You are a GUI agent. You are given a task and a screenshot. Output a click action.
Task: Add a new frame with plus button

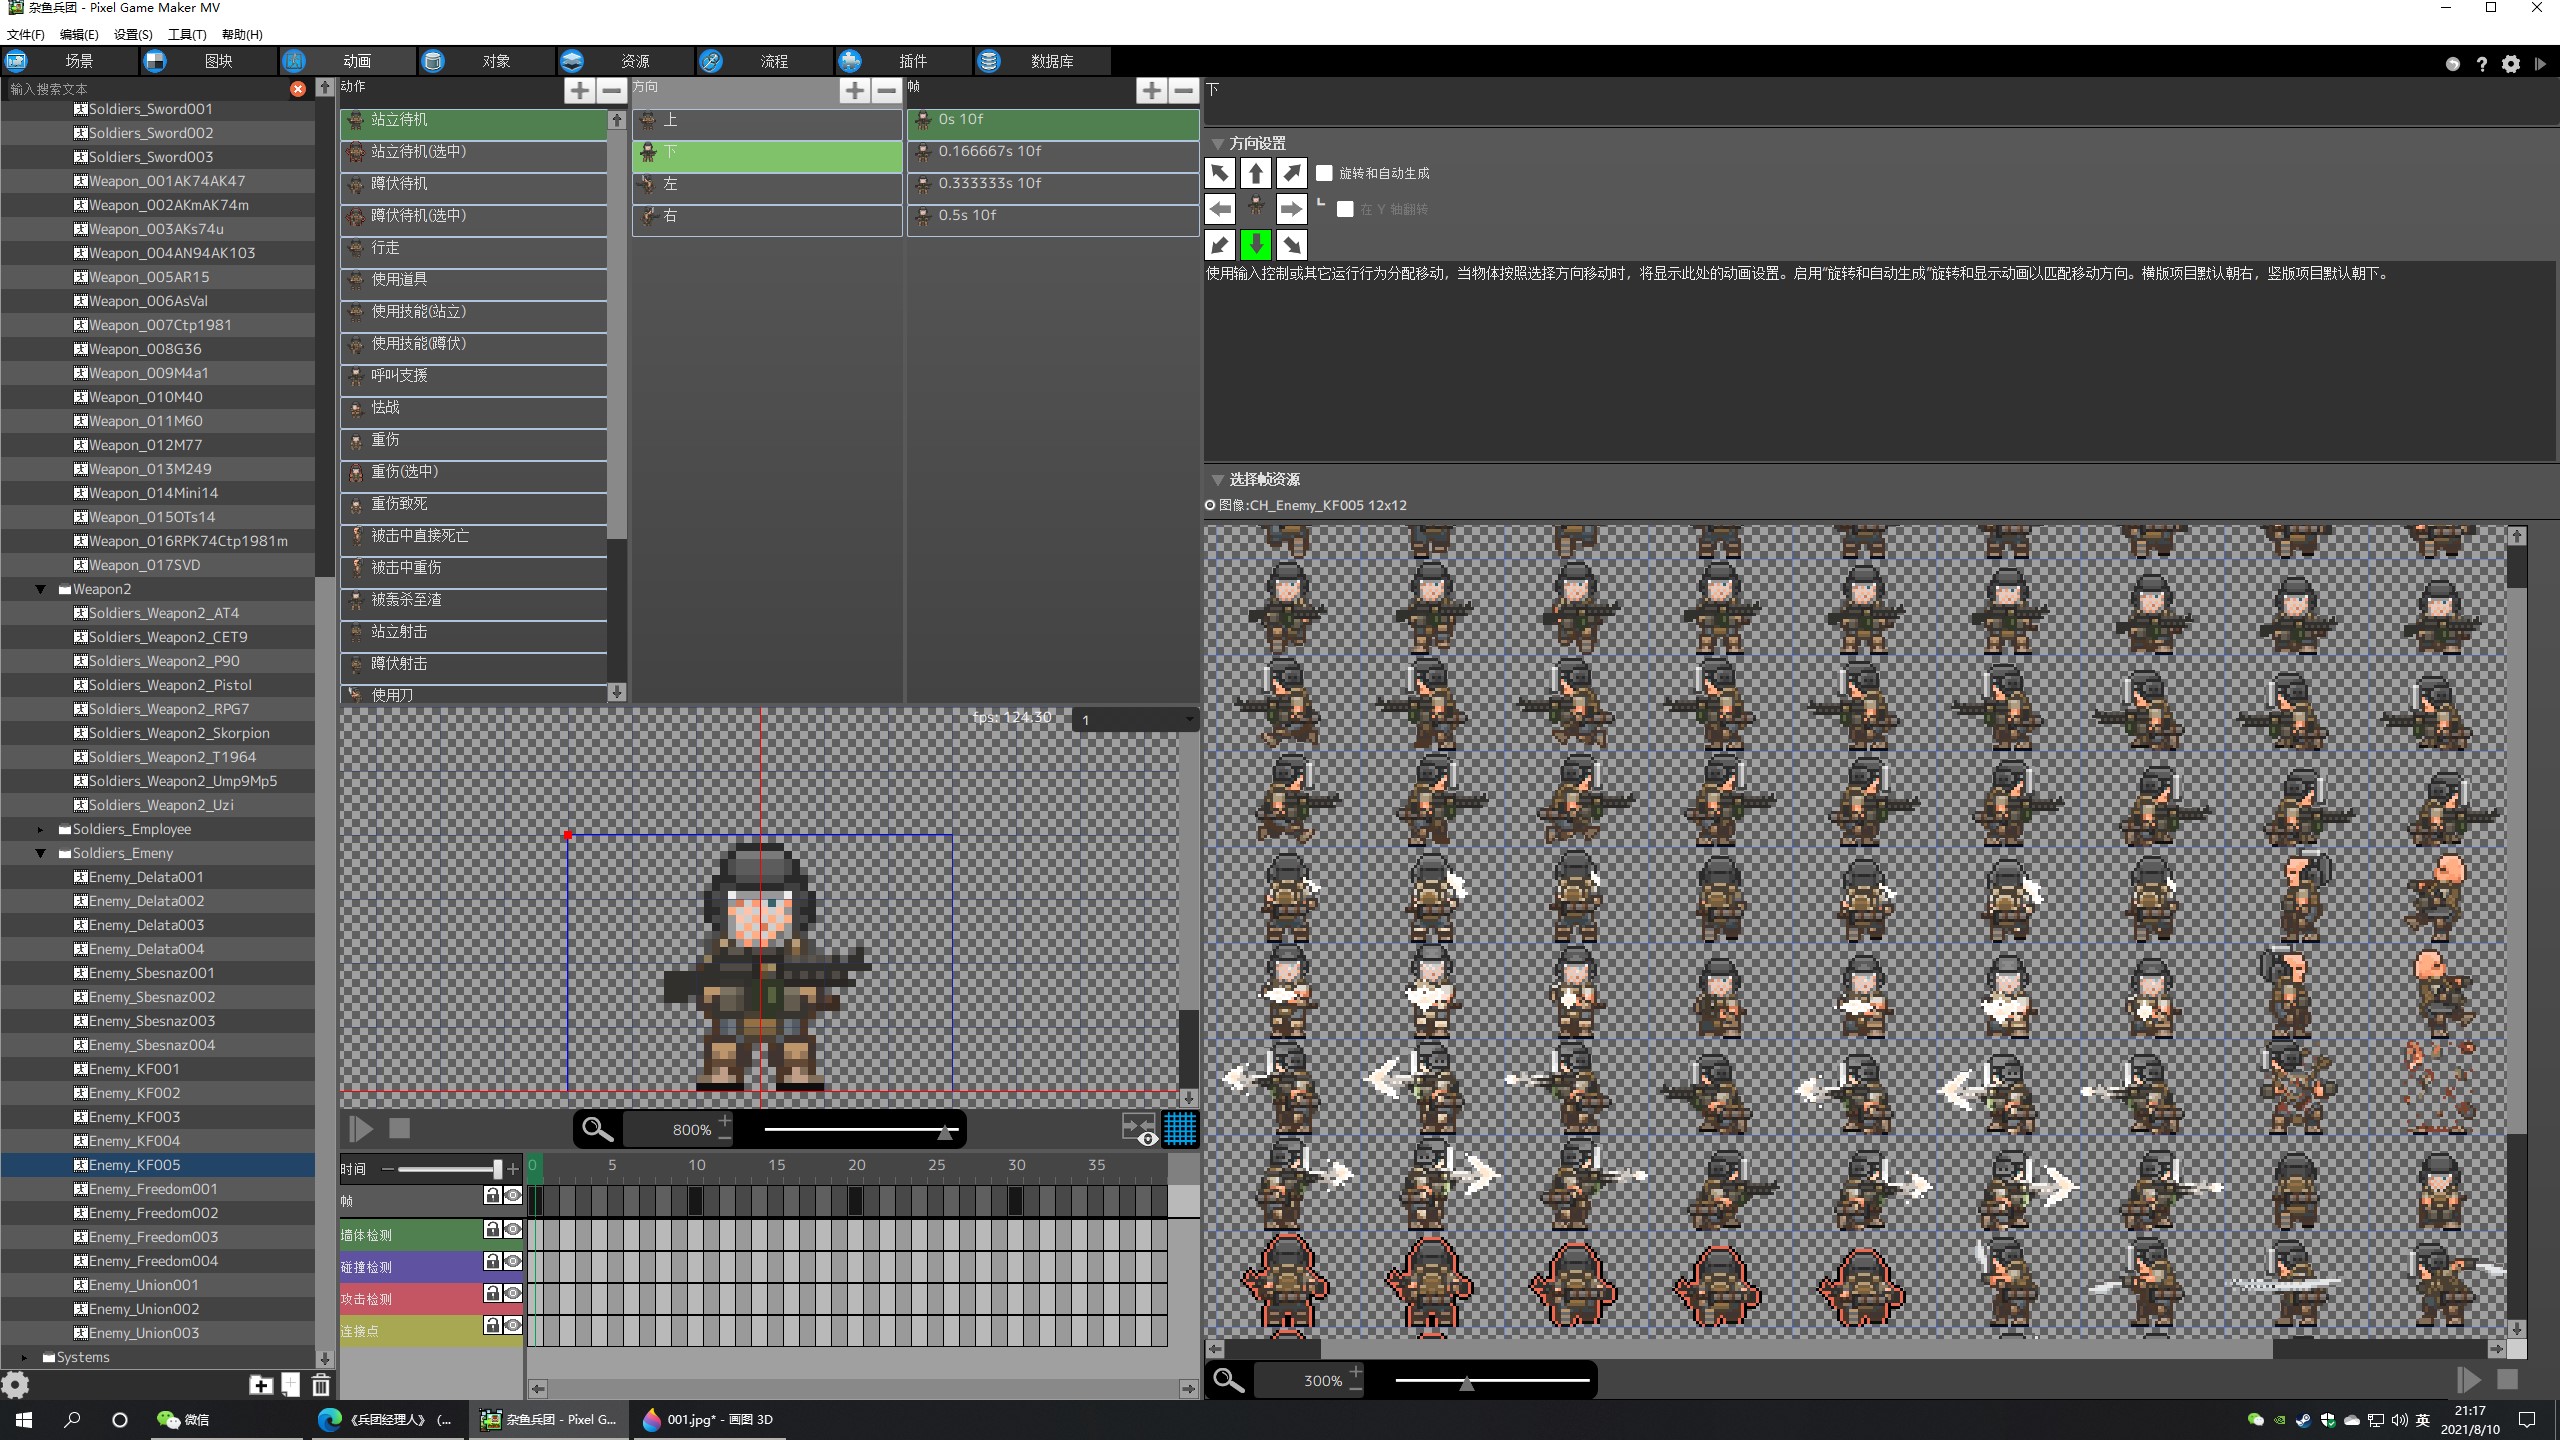point(1151,91)
